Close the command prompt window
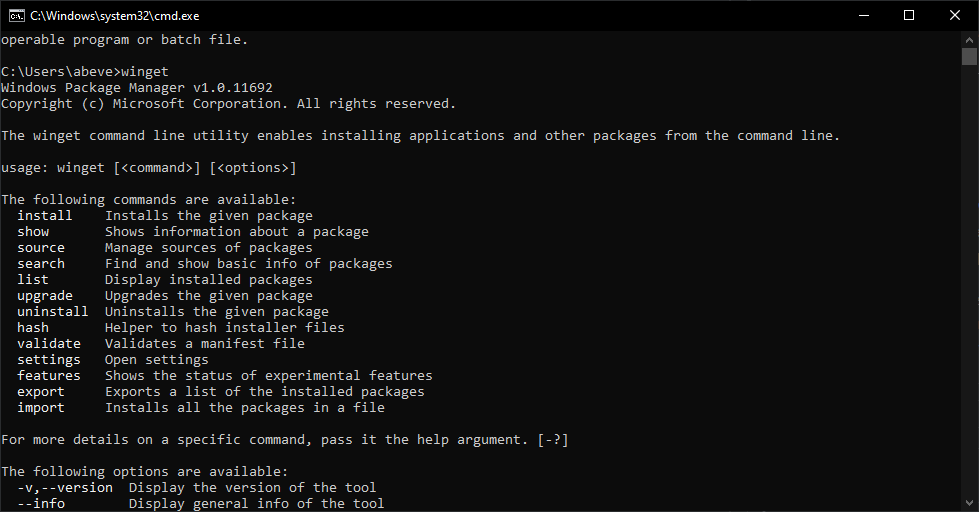The width and height of the screenshot is (979, 512). coord(955,15)
